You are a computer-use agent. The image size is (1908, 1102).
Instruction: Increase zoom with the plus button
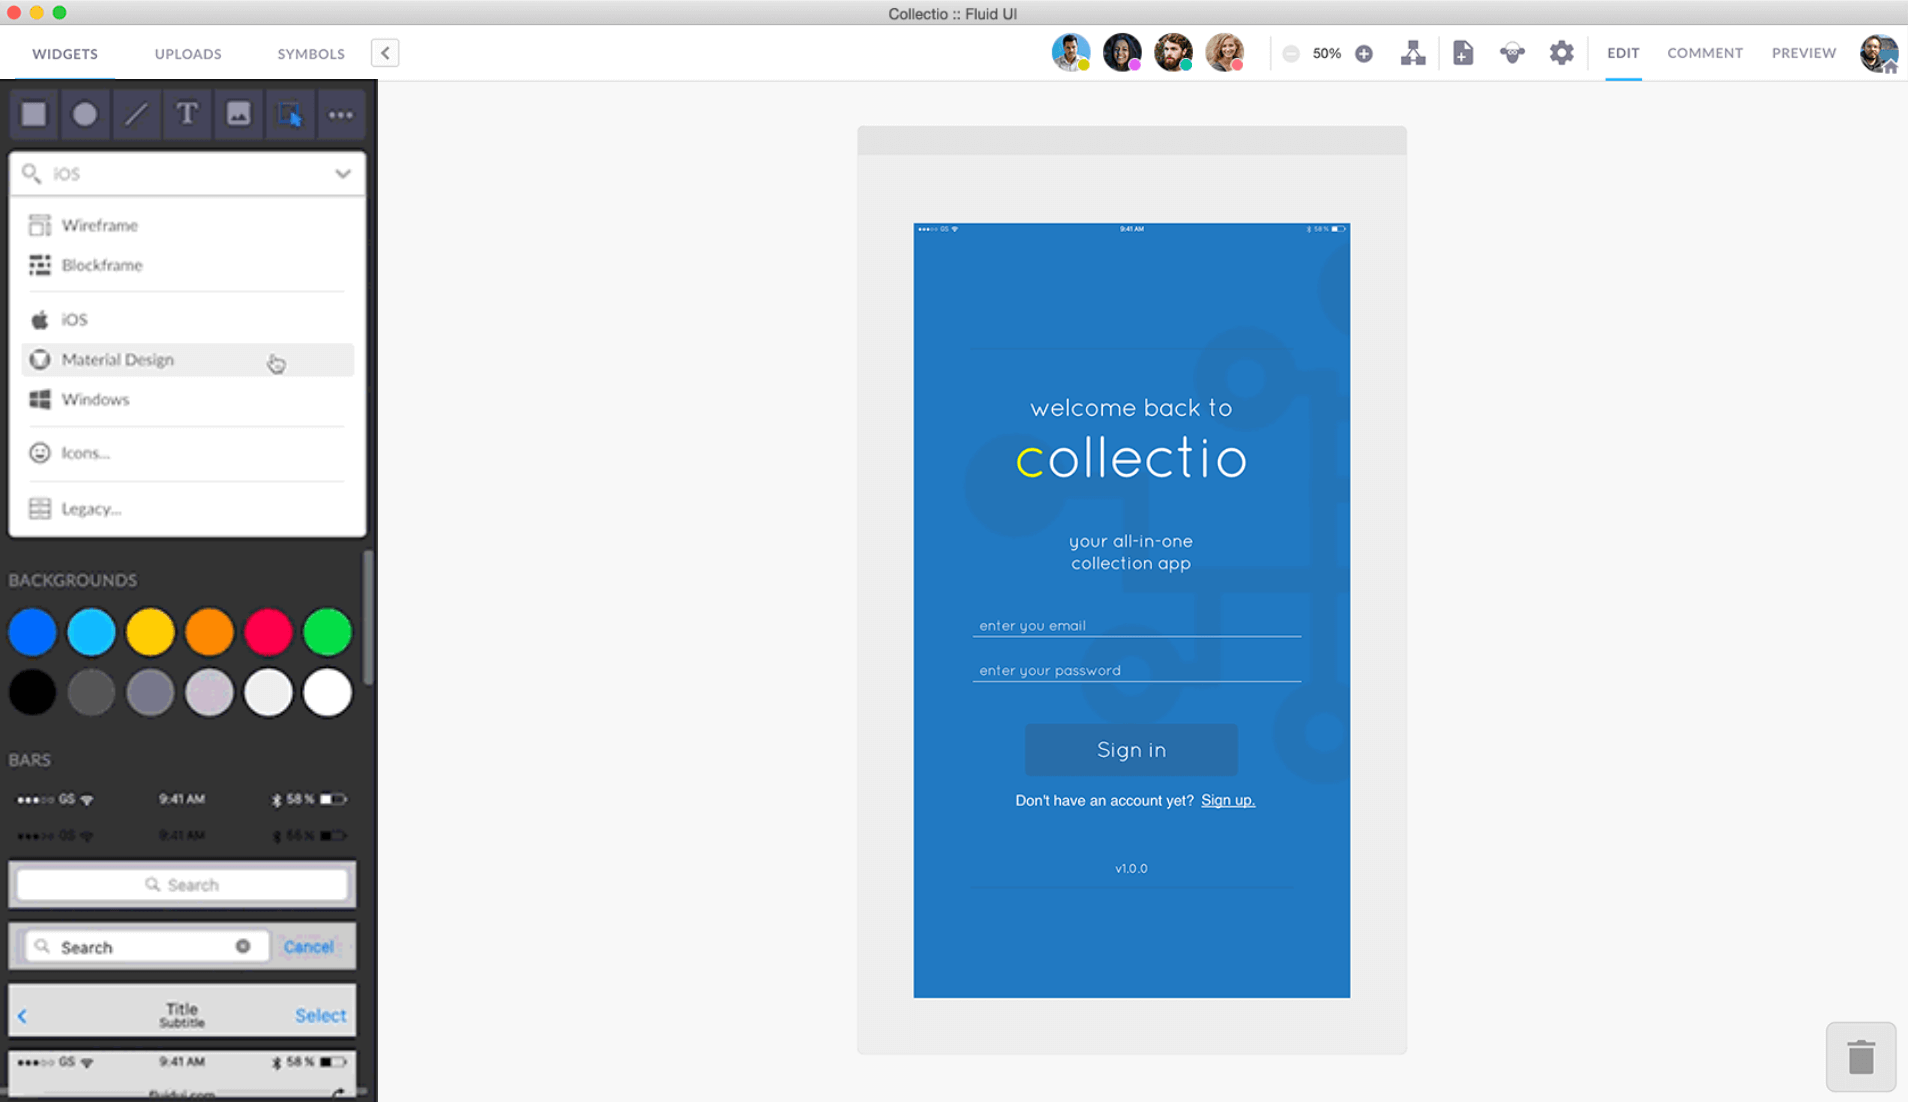click(1364, 54)
